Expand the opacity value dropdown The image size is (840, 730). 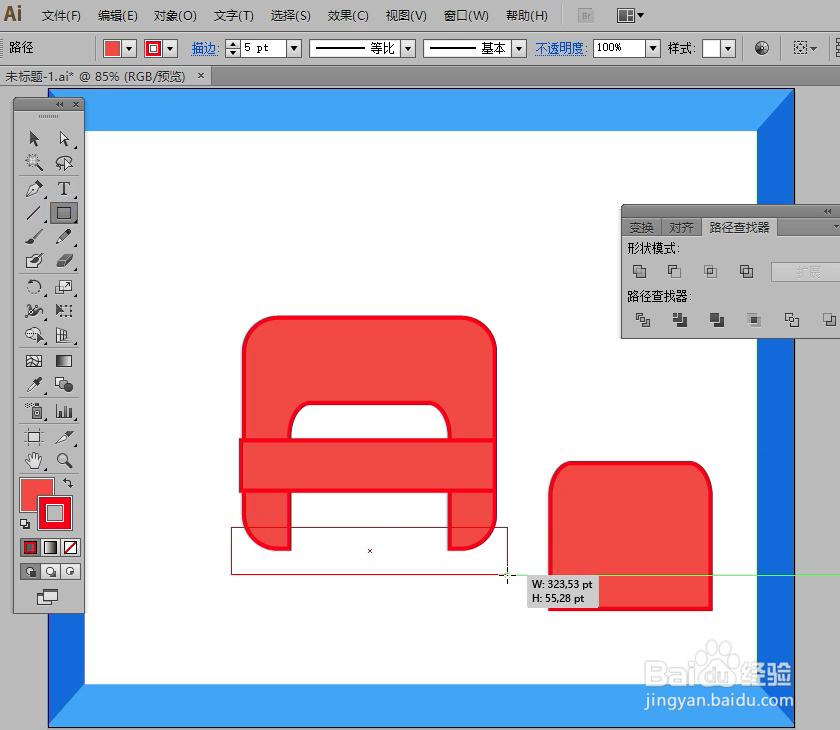[x=655, y=47]
